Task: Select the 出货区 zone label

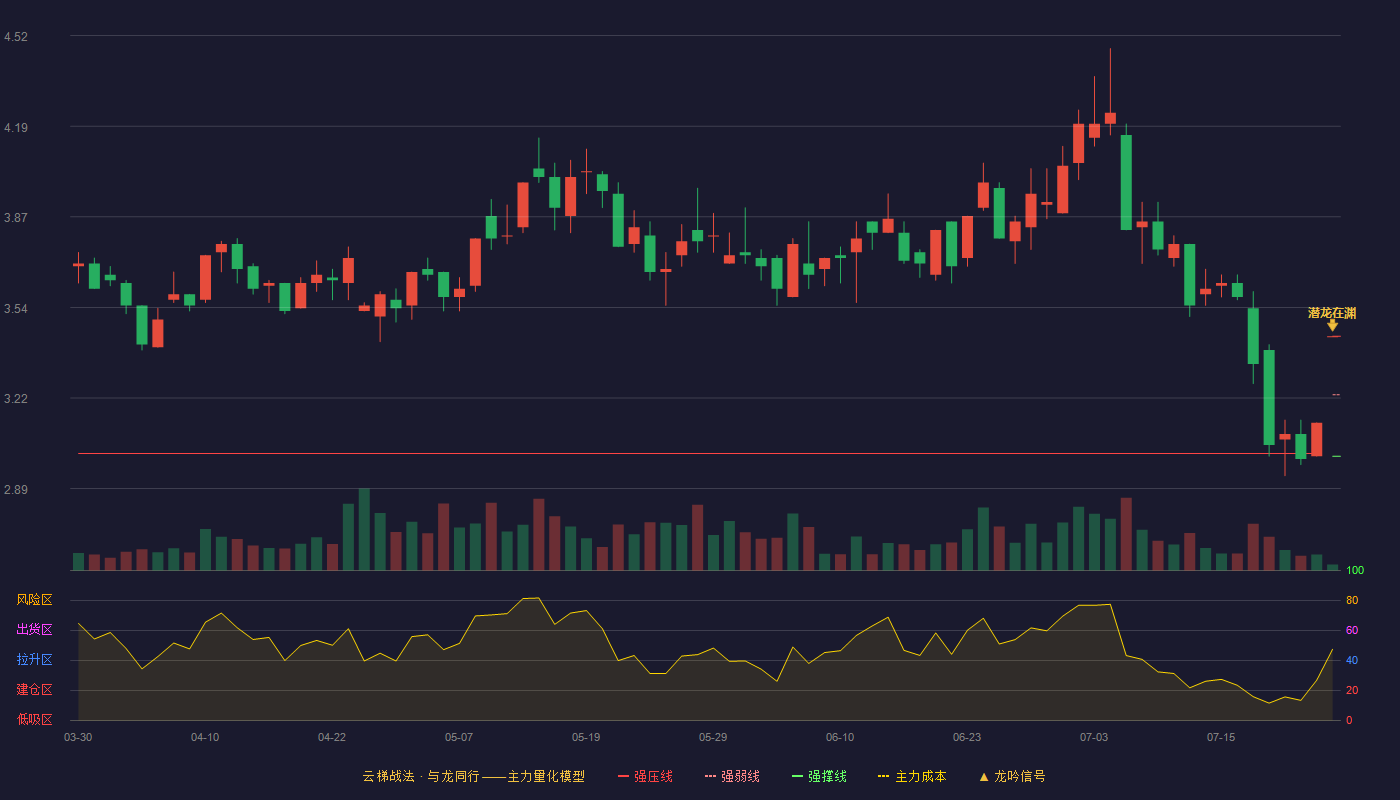Action: point(34,630)
